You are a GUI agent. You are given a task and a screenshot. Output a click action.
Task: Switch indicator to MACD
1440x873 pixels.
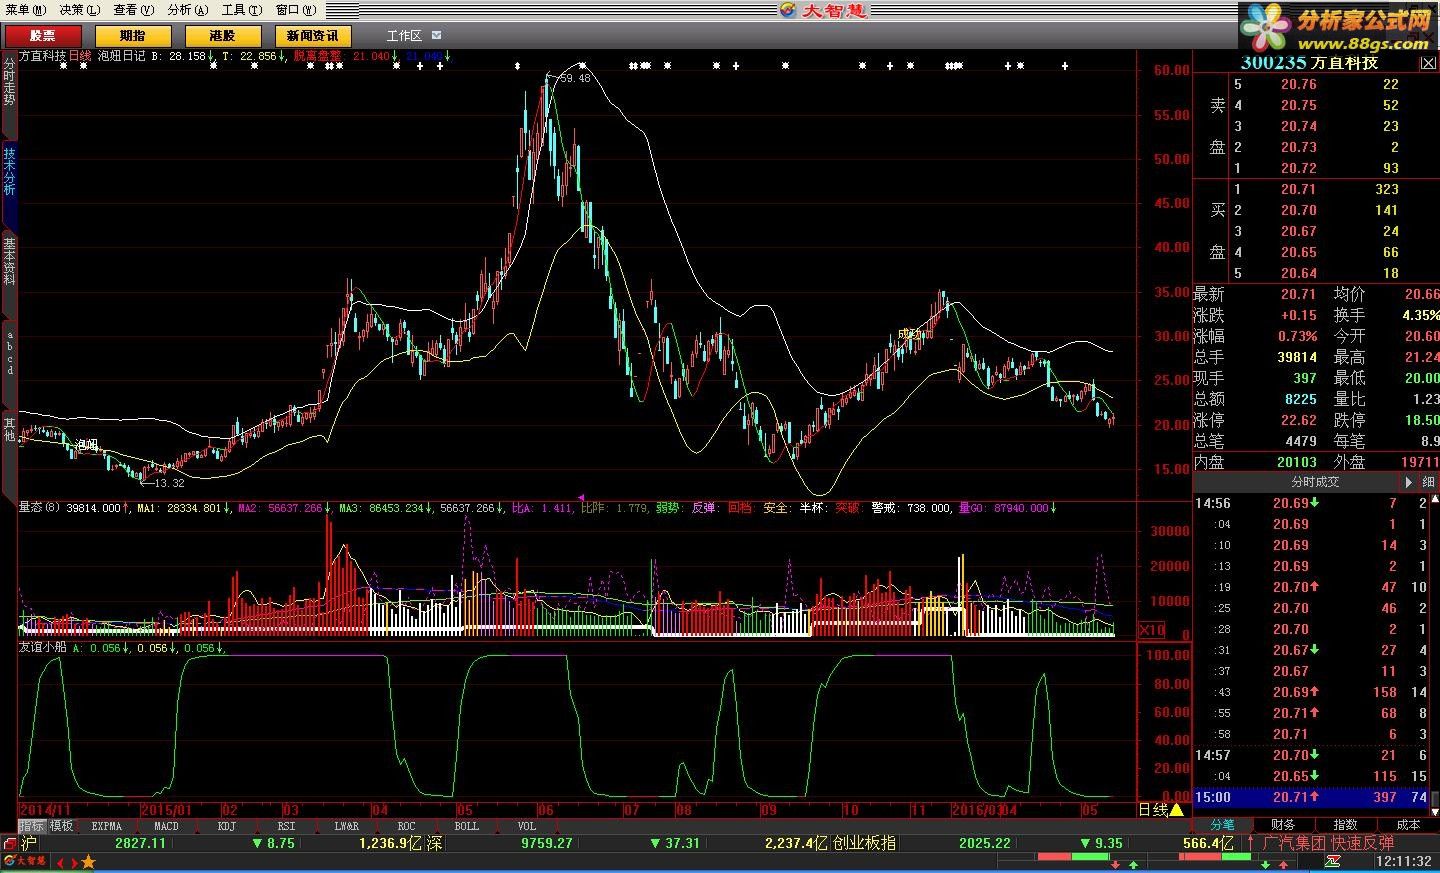pos(166,826)
